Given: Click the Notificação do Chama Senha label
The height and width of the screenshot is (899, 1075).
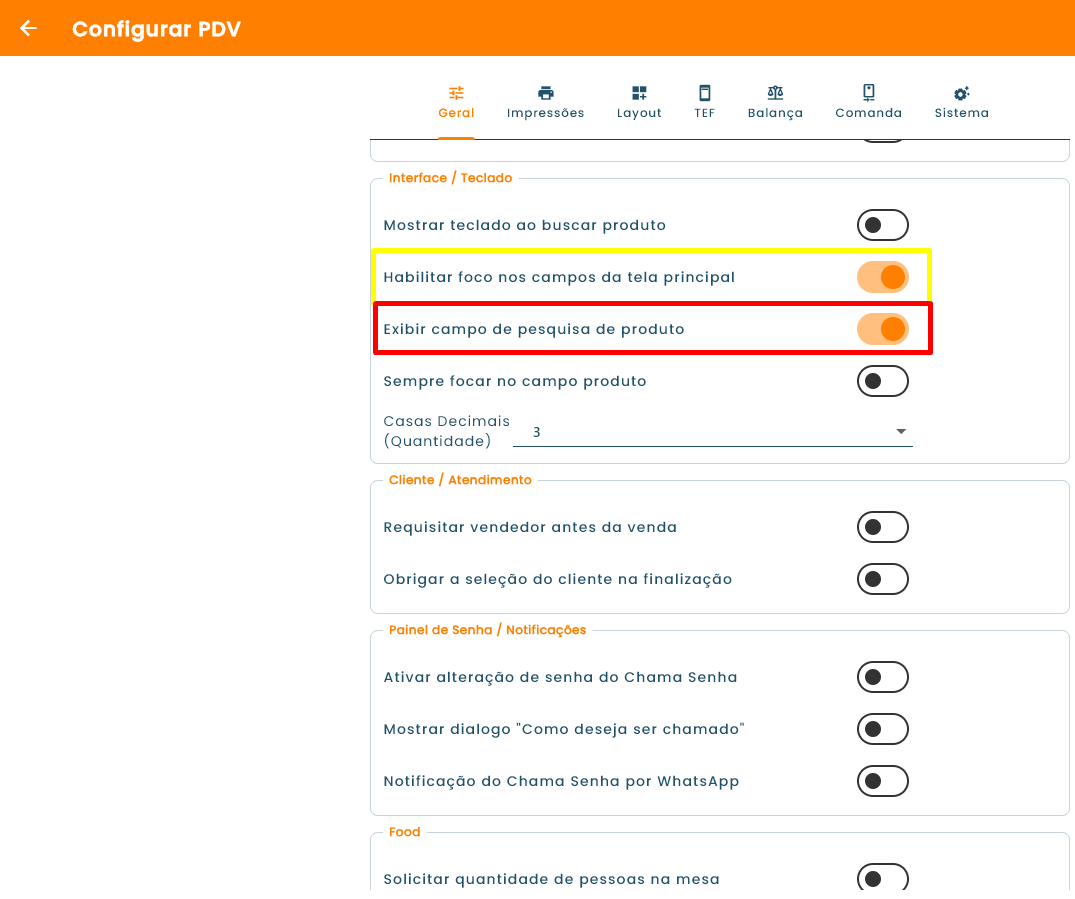Looking at the screenshot, I should point(561,781).
